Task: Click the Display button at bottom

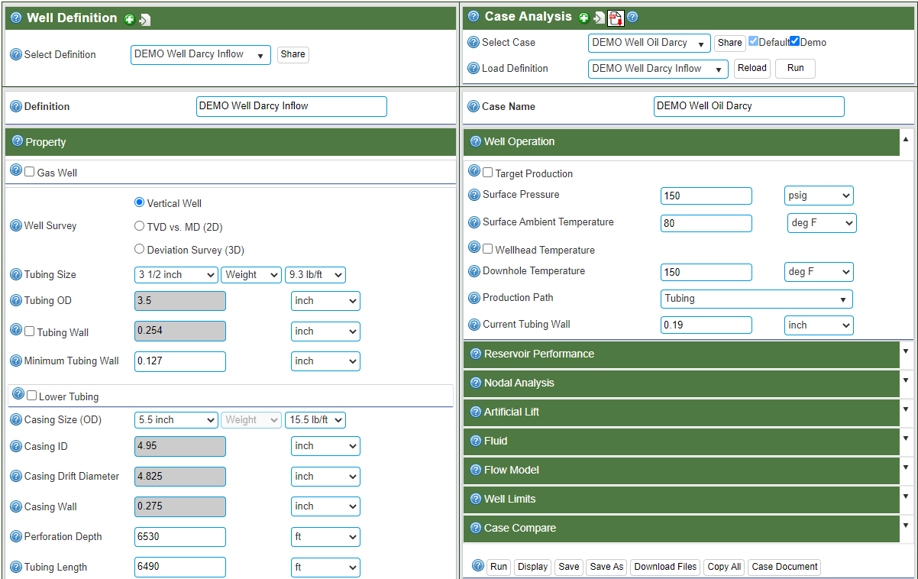Action: click(532, 567)
